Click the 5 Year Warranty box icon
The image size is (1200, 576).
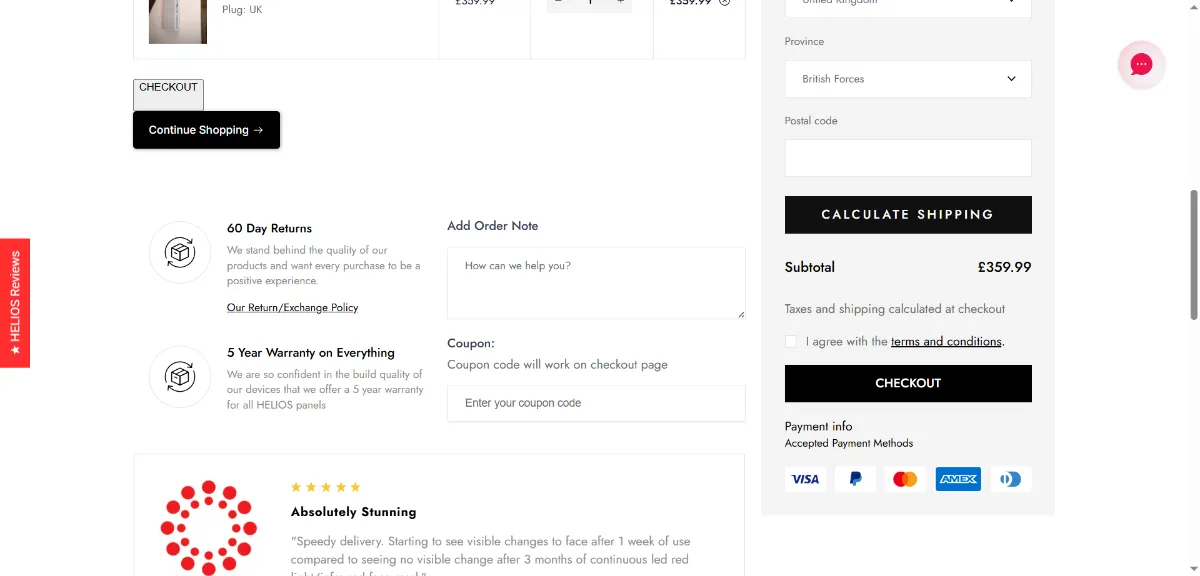coord(180,377)
